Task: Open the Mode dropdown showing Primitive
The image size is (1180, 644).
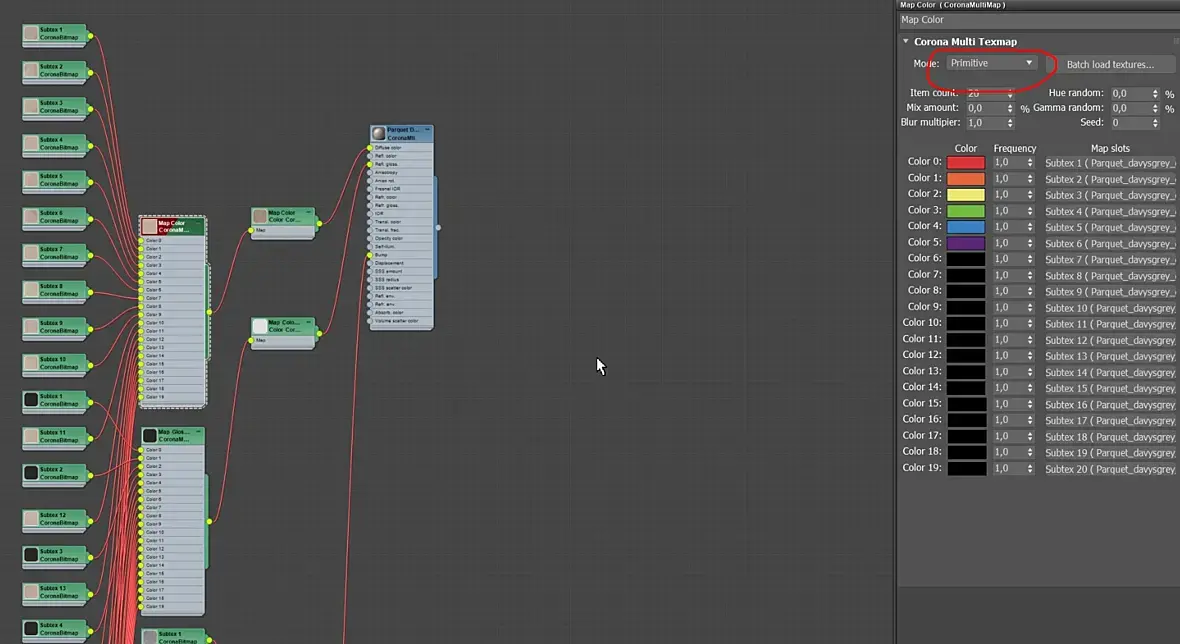Action: pos(992,63)
